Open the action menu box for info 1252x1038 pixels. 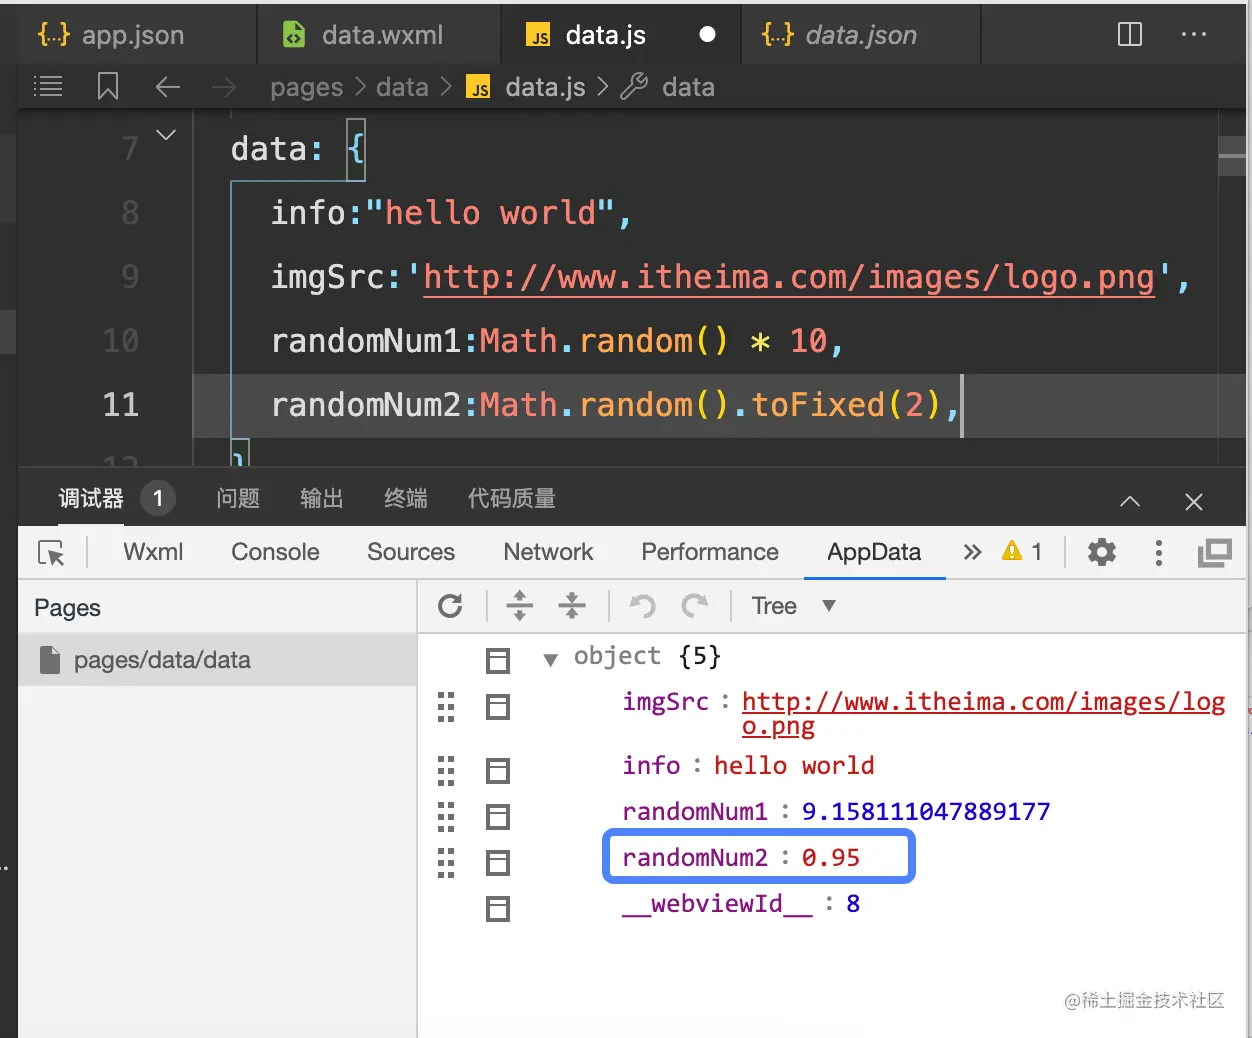(497, 770)
